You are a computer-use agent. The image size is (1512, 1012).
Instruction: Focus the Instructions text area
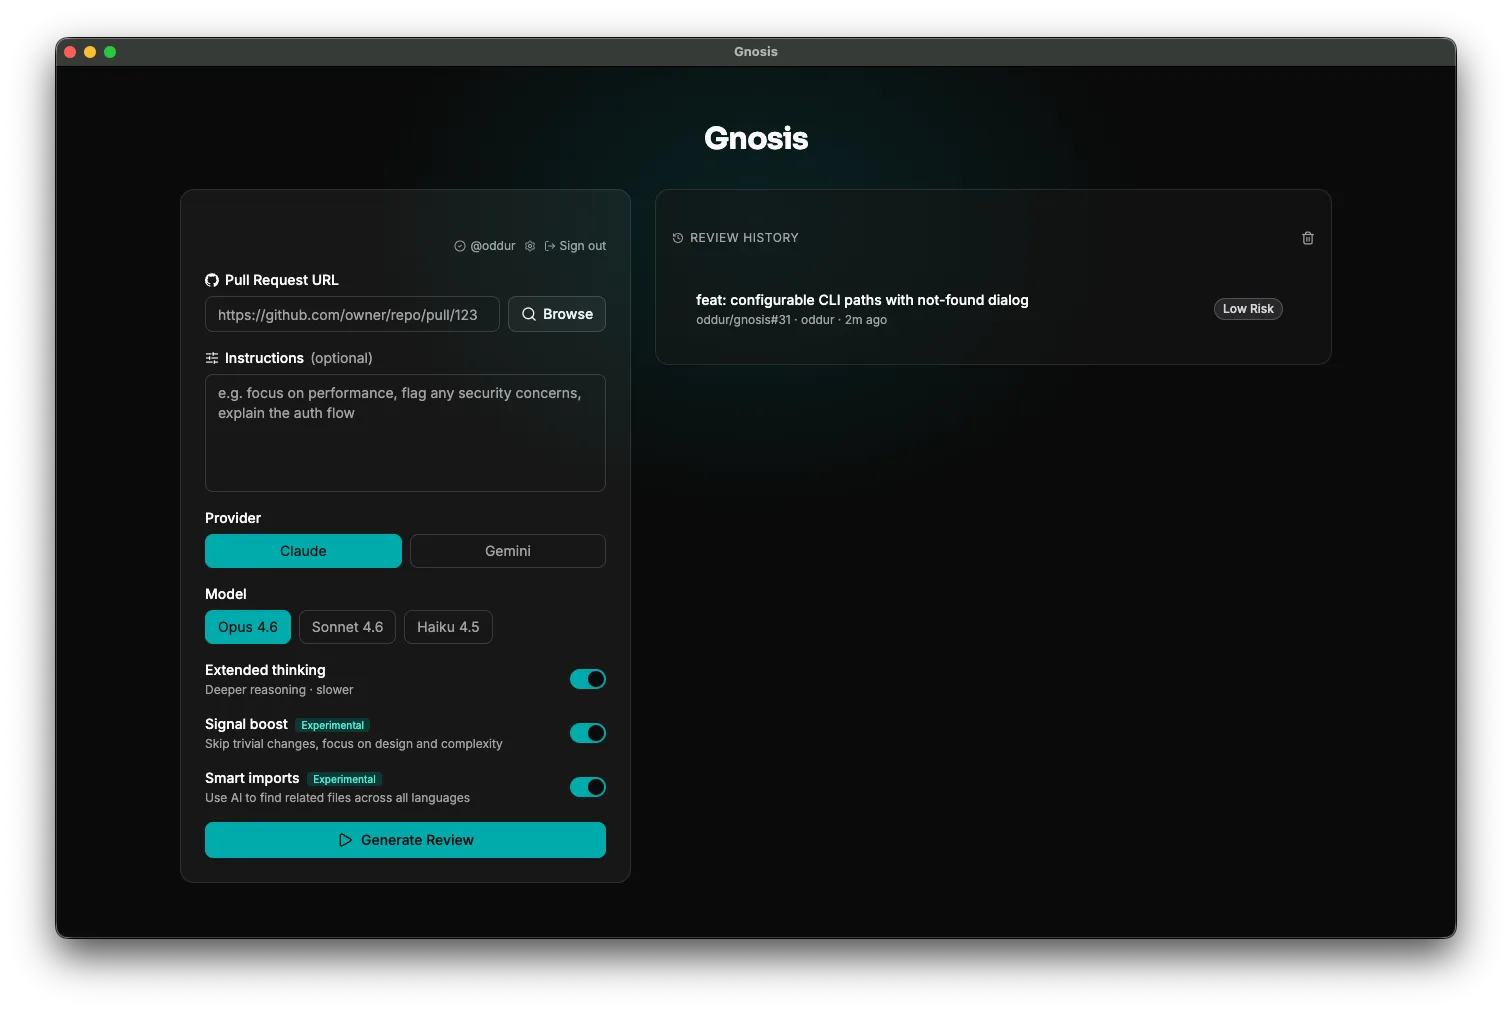405,433
